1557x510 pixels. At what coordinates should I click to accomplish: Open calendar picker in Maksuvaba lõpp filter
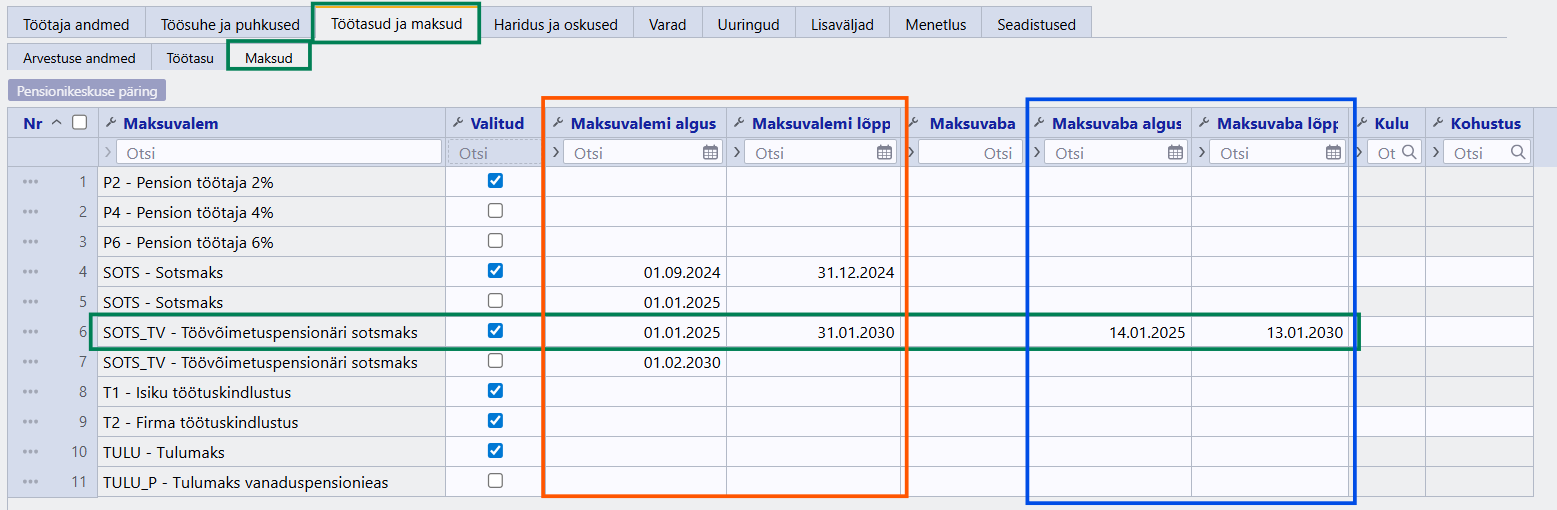coord(1333,153)
